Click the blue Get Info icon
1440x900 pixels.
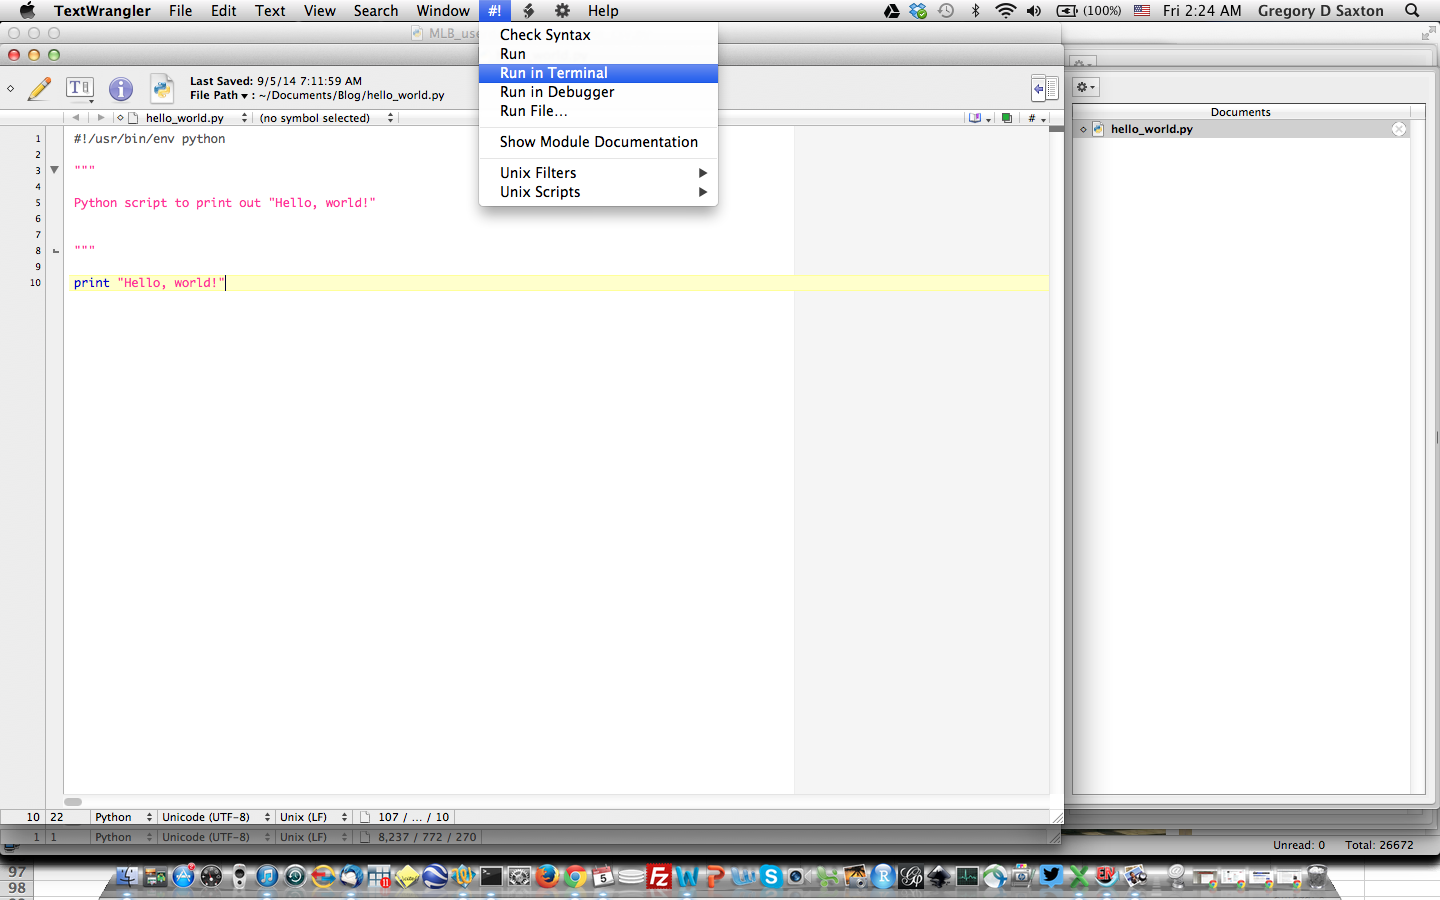click(121, 89)
